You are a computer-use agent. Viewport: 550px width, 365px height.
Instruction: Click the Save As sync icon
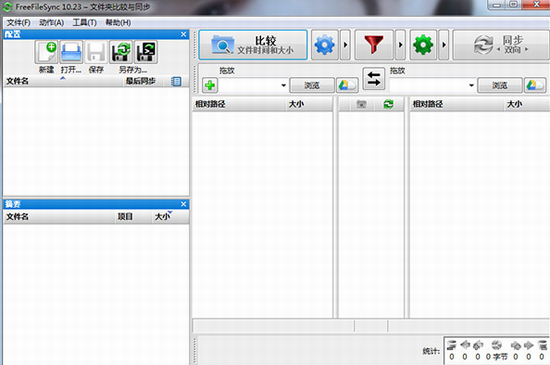point(121,52)
